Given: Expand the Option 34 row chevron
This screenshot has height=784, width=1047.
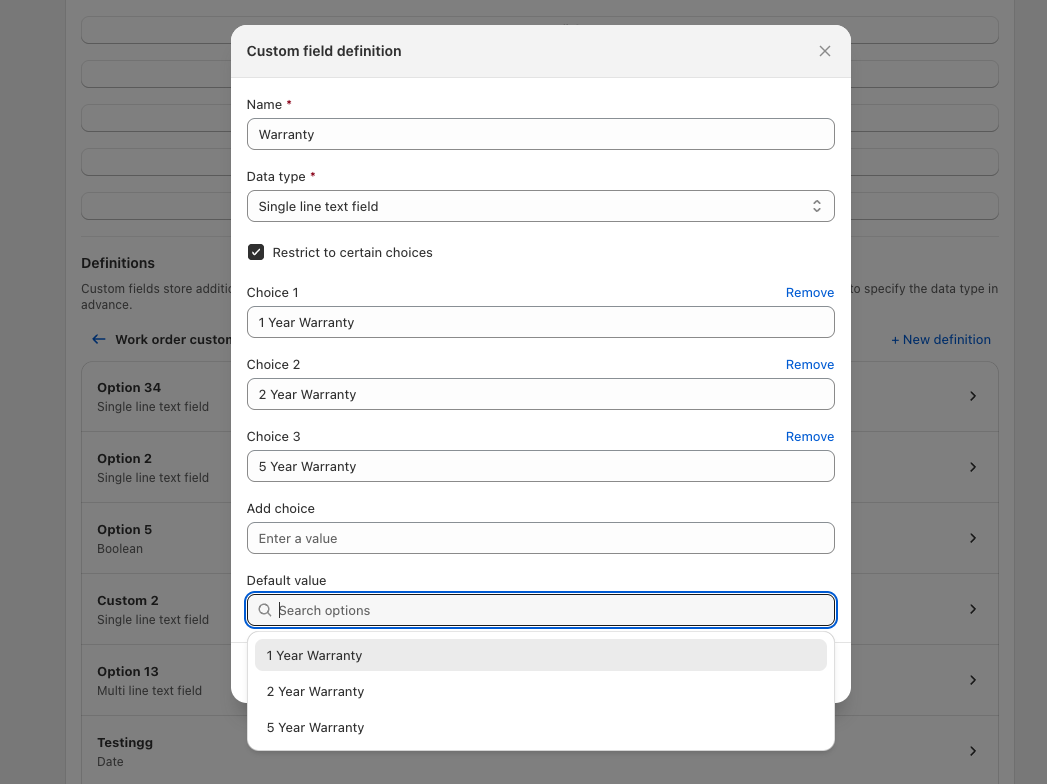Looking at the screenshot, I should tap(973, 396).
